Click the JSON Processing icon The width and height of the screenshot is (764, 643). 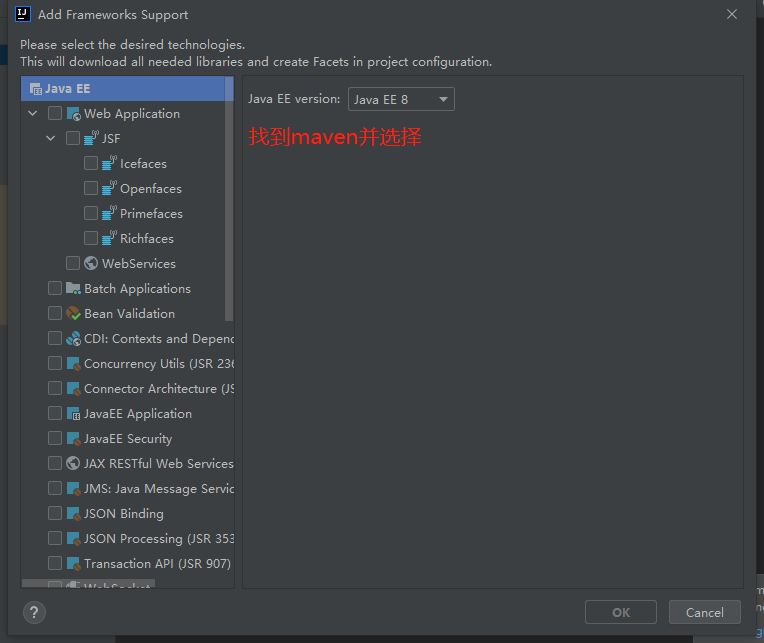(74, 539)
